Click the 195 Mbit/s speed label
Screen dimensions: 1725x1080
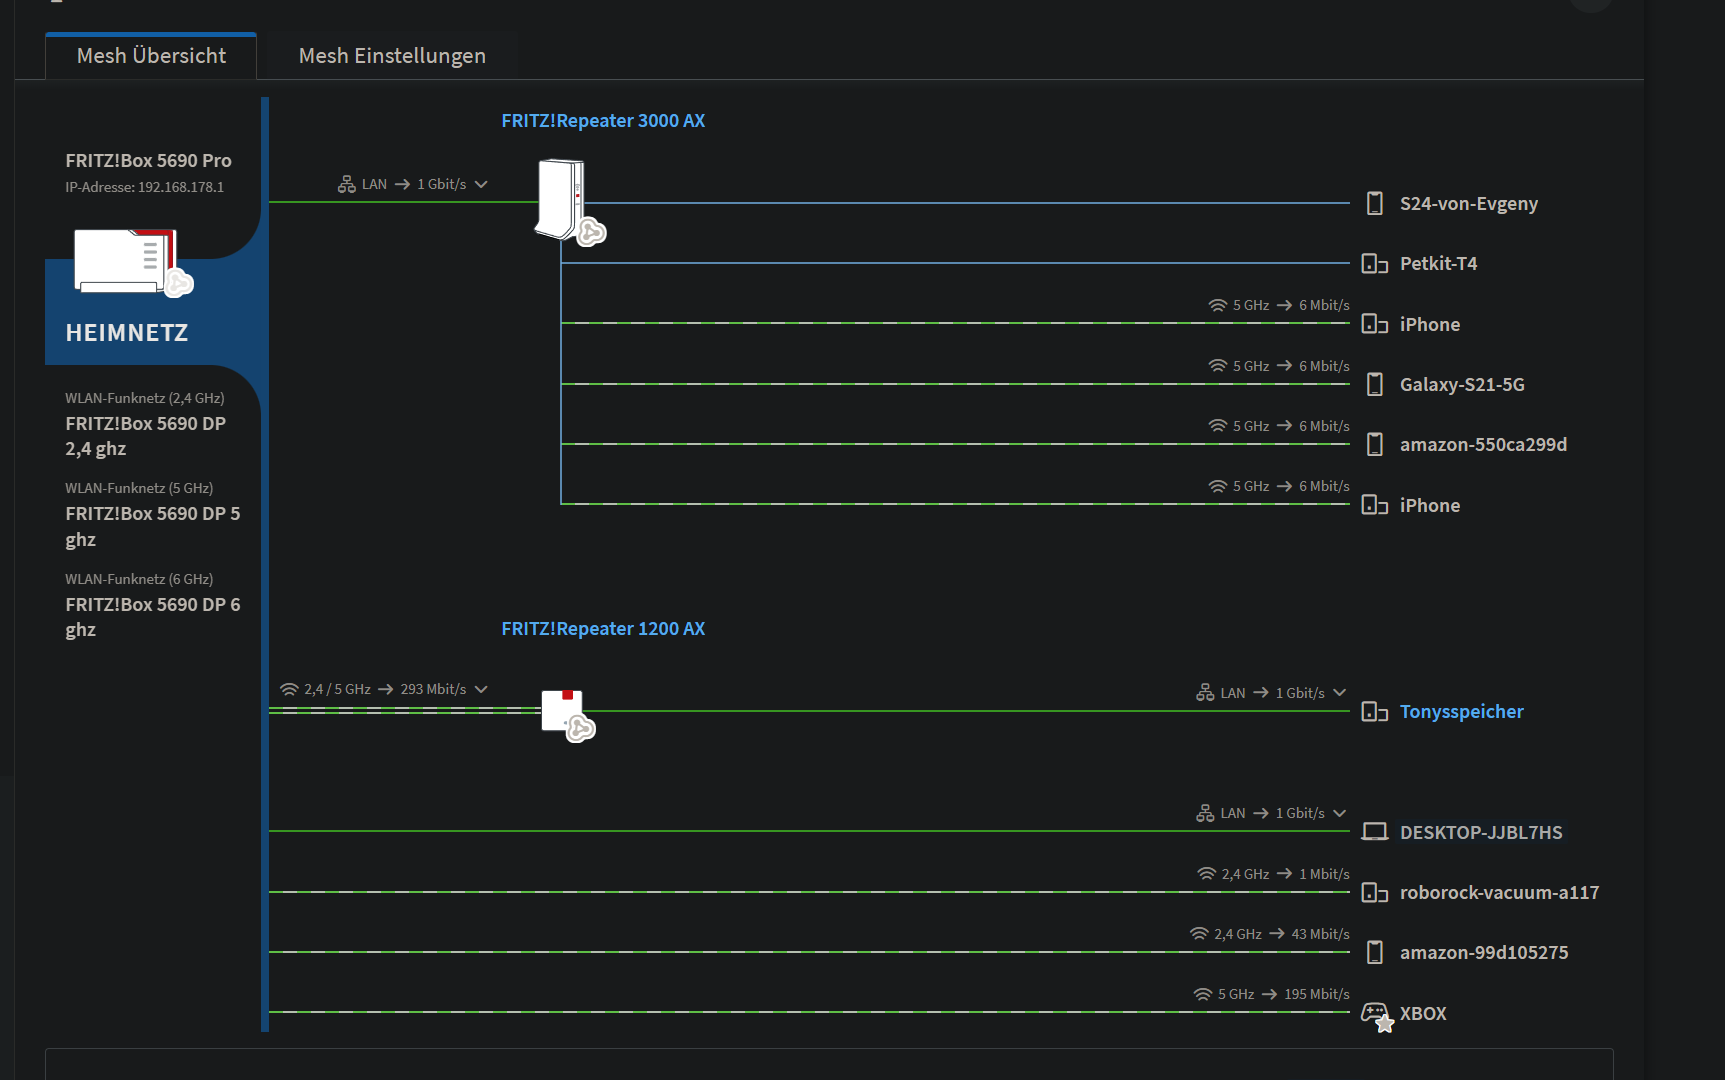coord(1317,994)
